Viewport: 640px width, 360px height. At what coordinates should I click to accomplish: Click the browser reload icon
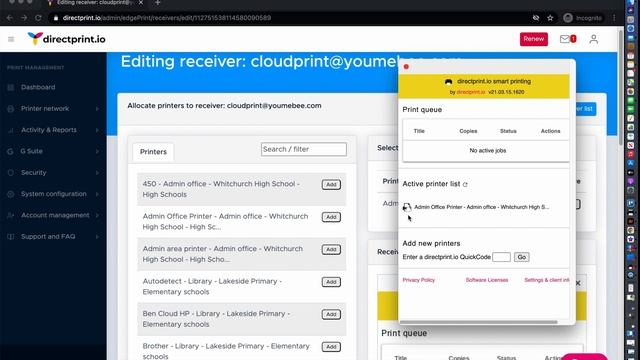(38, 18)
